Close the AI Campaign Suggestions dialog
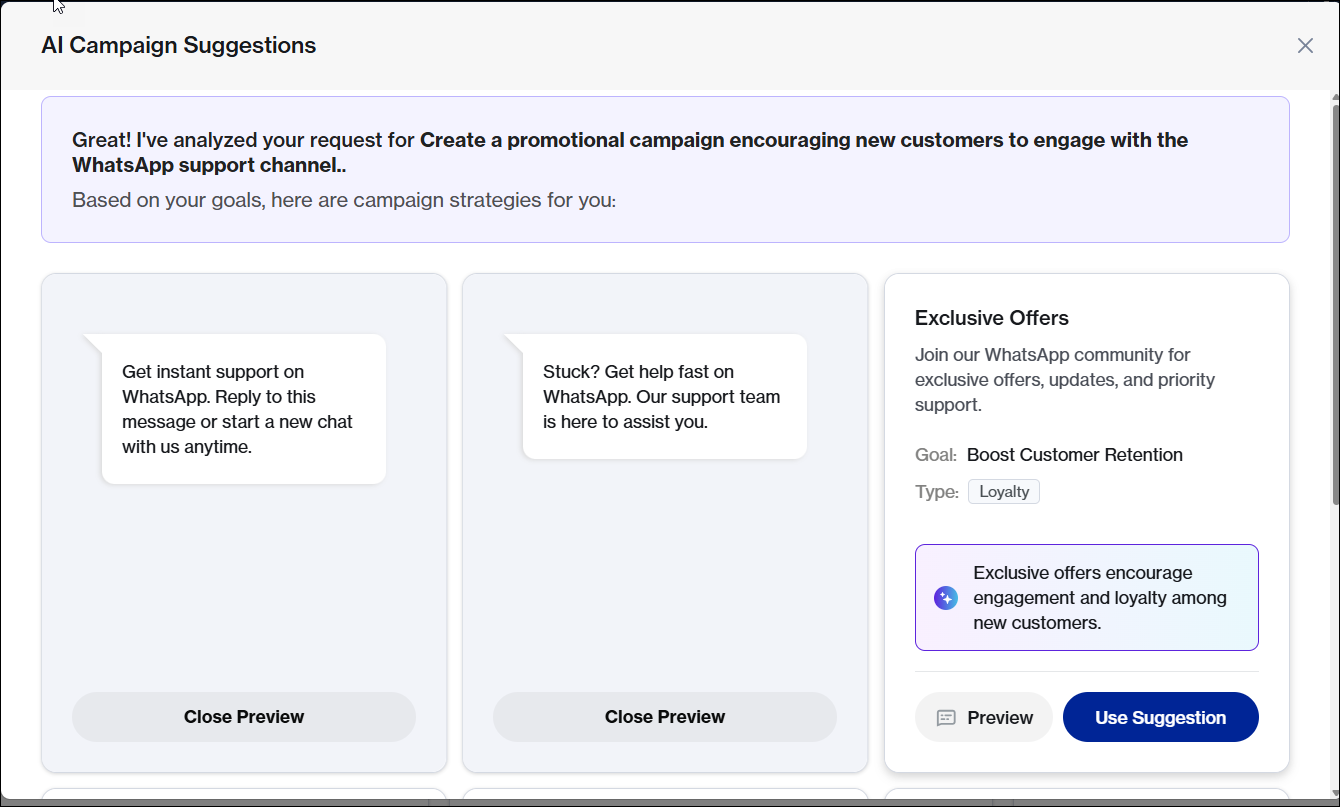Viewport: 1340px width, 807px height. click(1305, 46)
